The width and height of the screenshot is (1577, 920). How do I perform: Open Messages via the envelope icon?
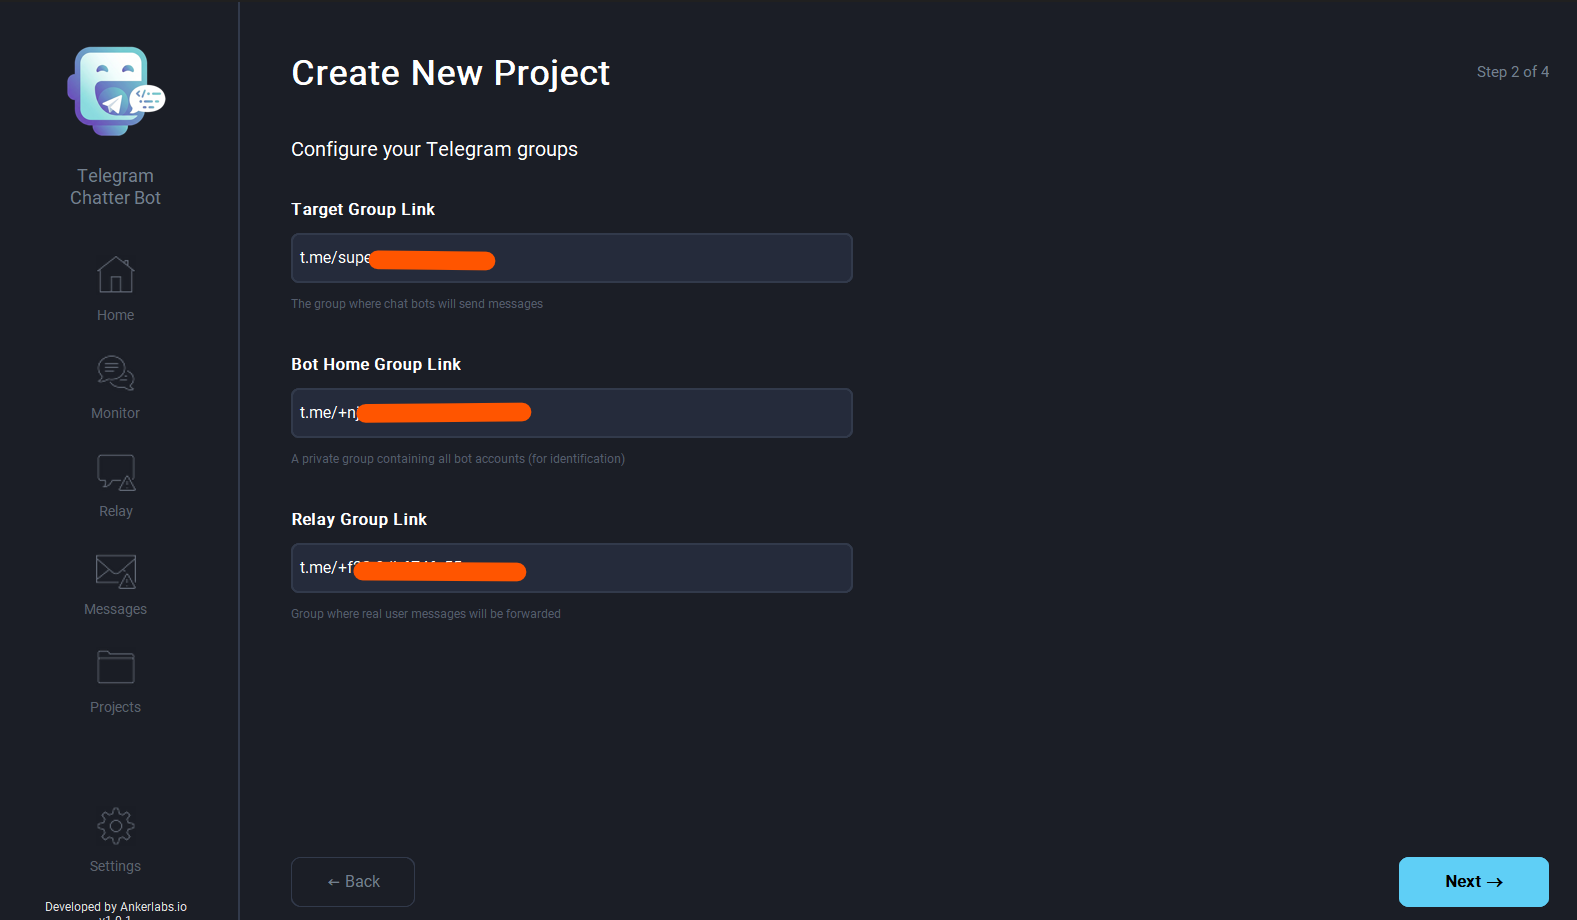point(115,570)
